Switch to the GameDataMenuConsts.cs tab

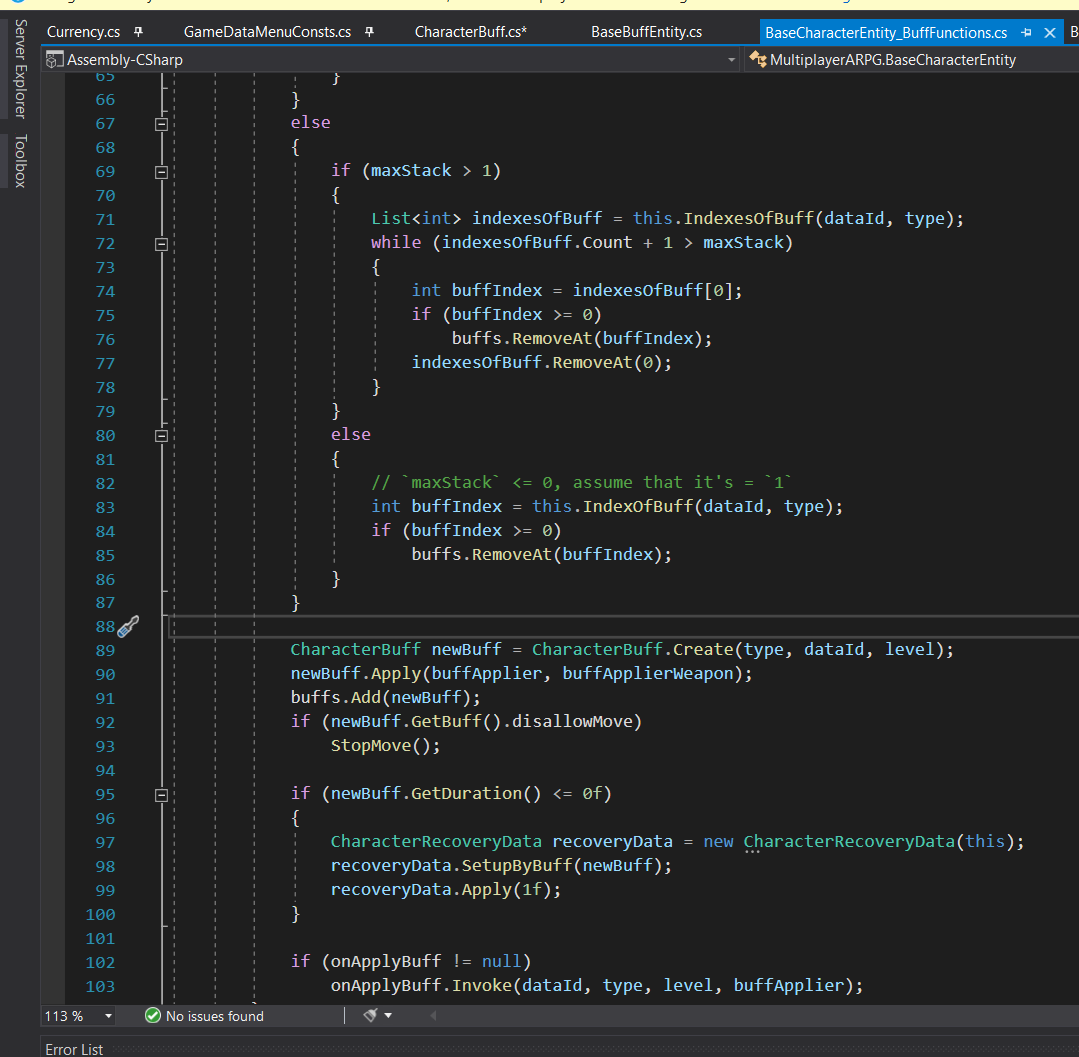coord(267,32)
